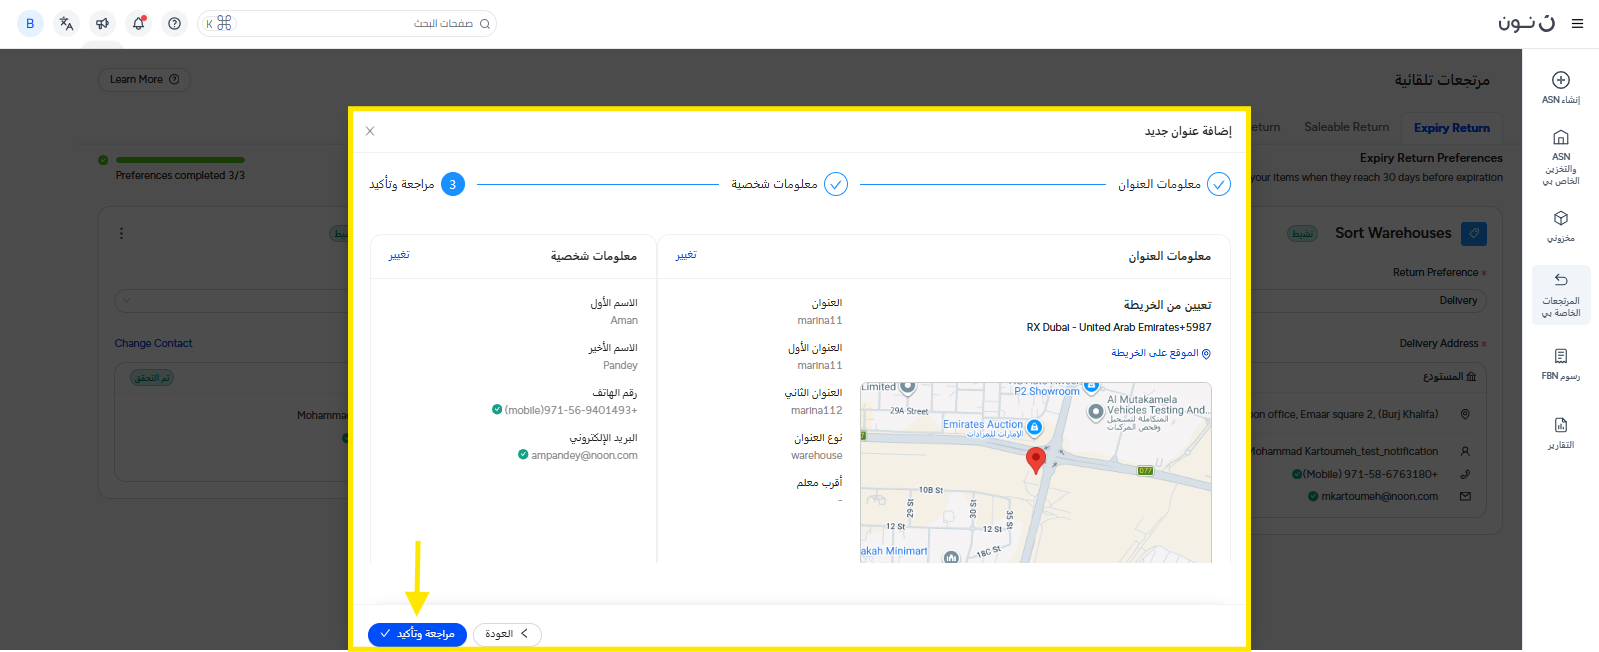Open the reports icon in sidebar

pyautogui.click(x=1560, y=425)
